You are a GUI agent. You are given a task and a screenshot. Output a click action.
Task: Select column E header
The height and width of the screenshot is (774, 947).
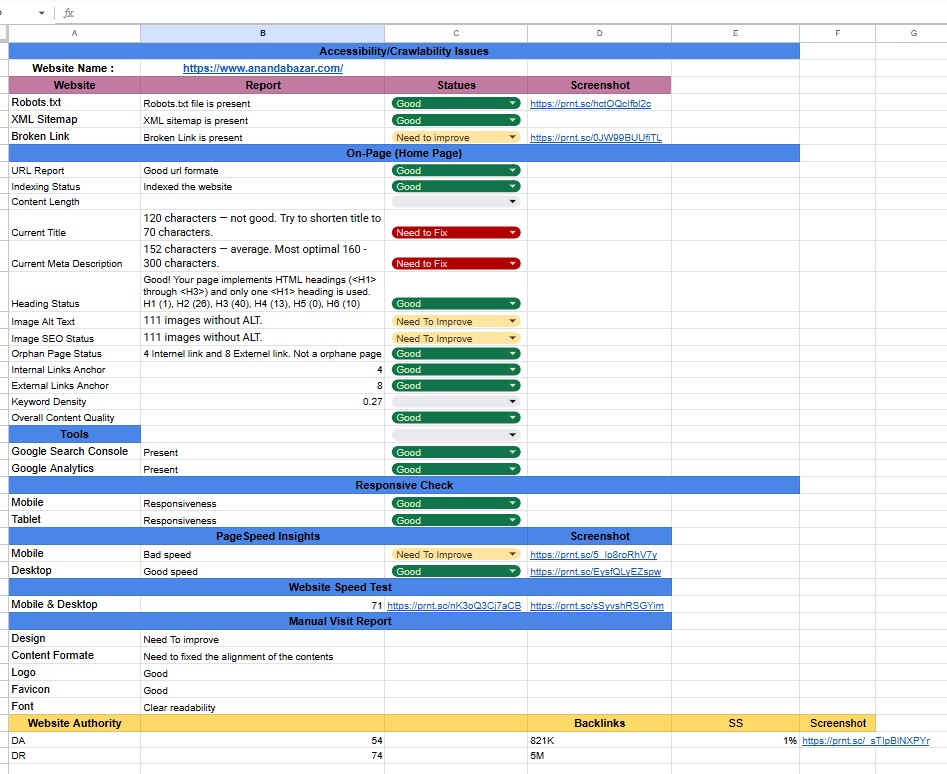pyautogui.click(x=735, y=33)
